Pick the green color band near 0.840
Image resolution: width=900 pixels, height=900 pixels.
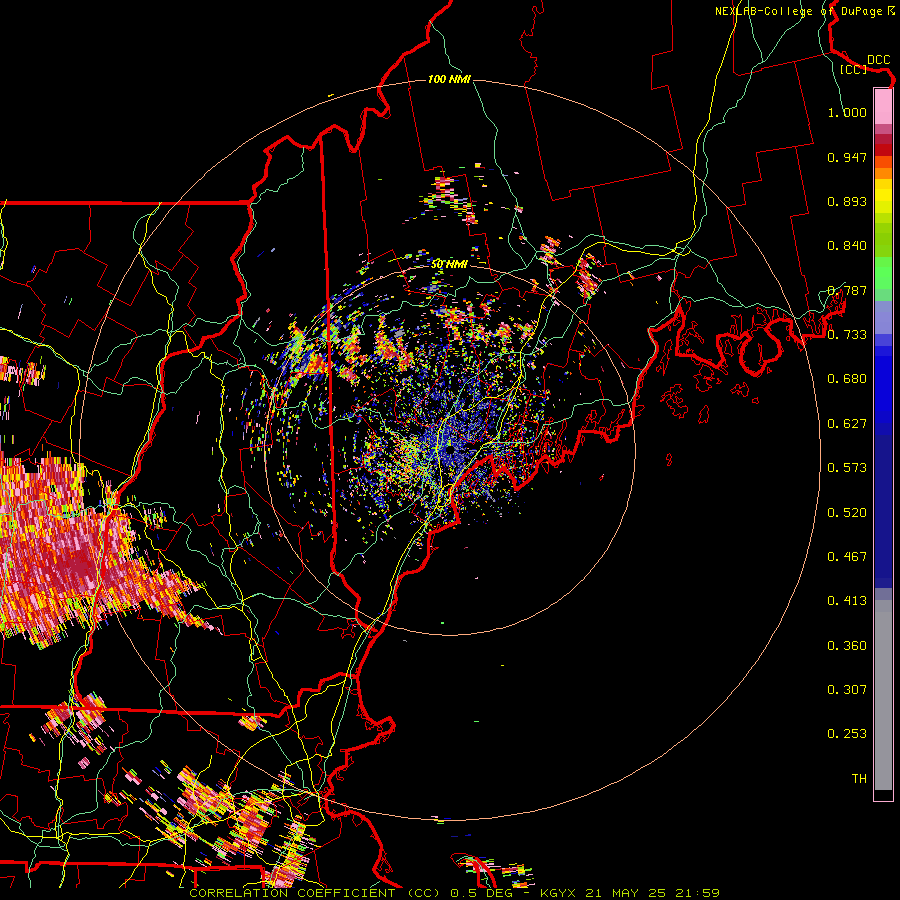[x=883, y=239]
